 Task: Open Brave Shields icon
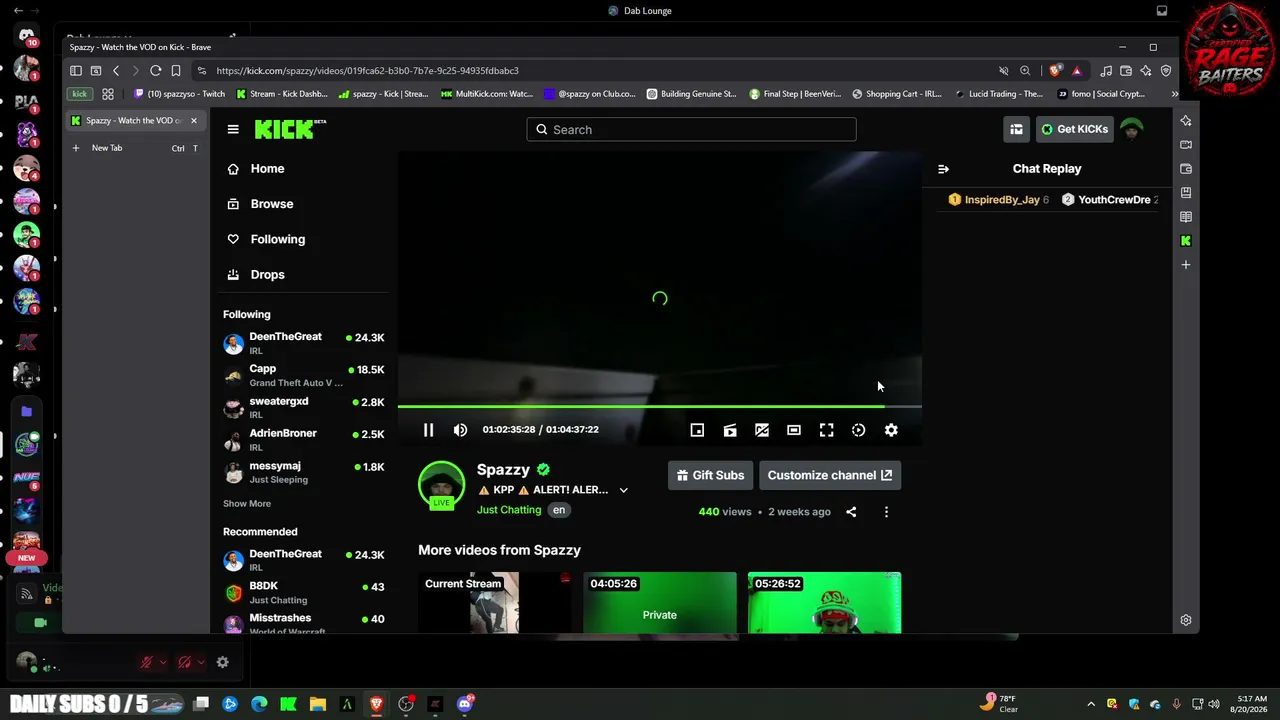pos(1055,71)
